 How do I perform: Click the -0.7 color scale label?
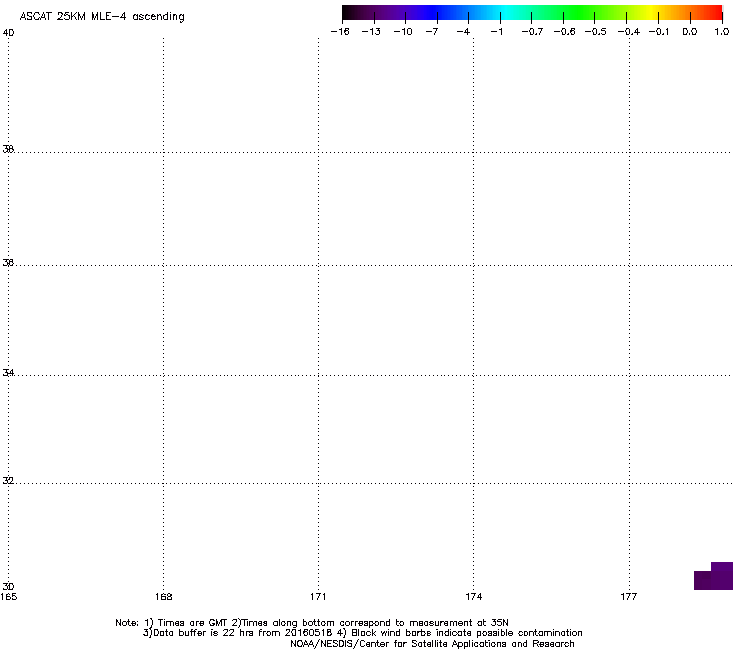click(532, 32)
